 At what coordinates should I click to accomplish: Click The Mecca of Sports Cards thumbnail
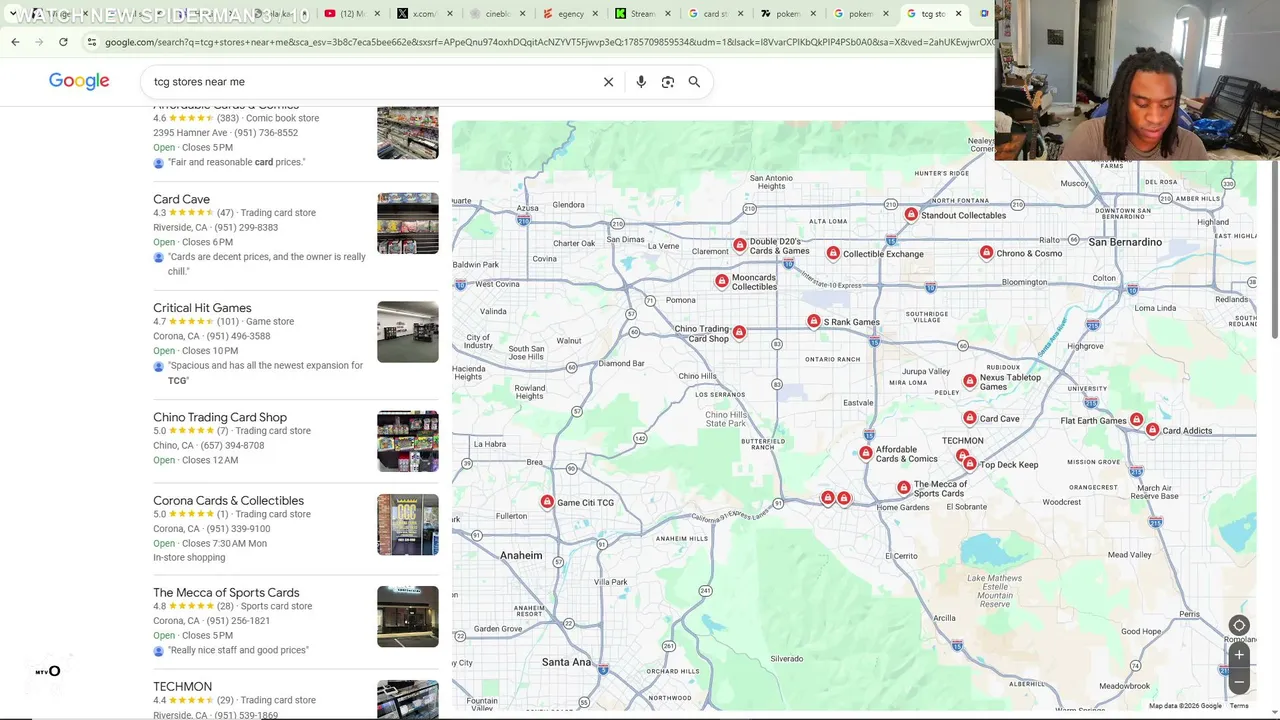click(x=408, y=616)
